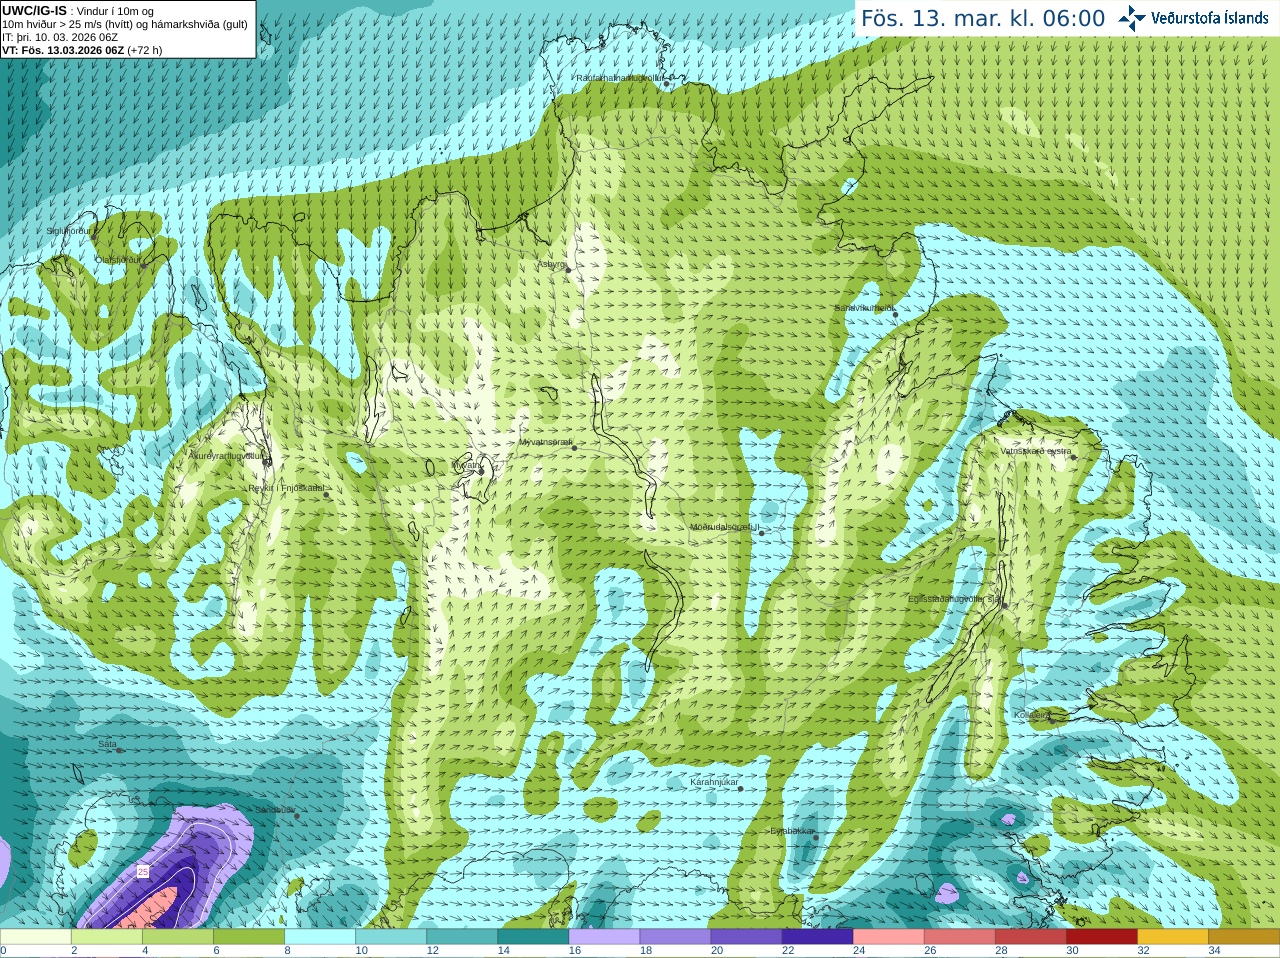Select the 0–2 m/s palest yellow legend swatch
Image resolution: width=1280 pixels, height=958 pixels.
(x=36, y=937)
